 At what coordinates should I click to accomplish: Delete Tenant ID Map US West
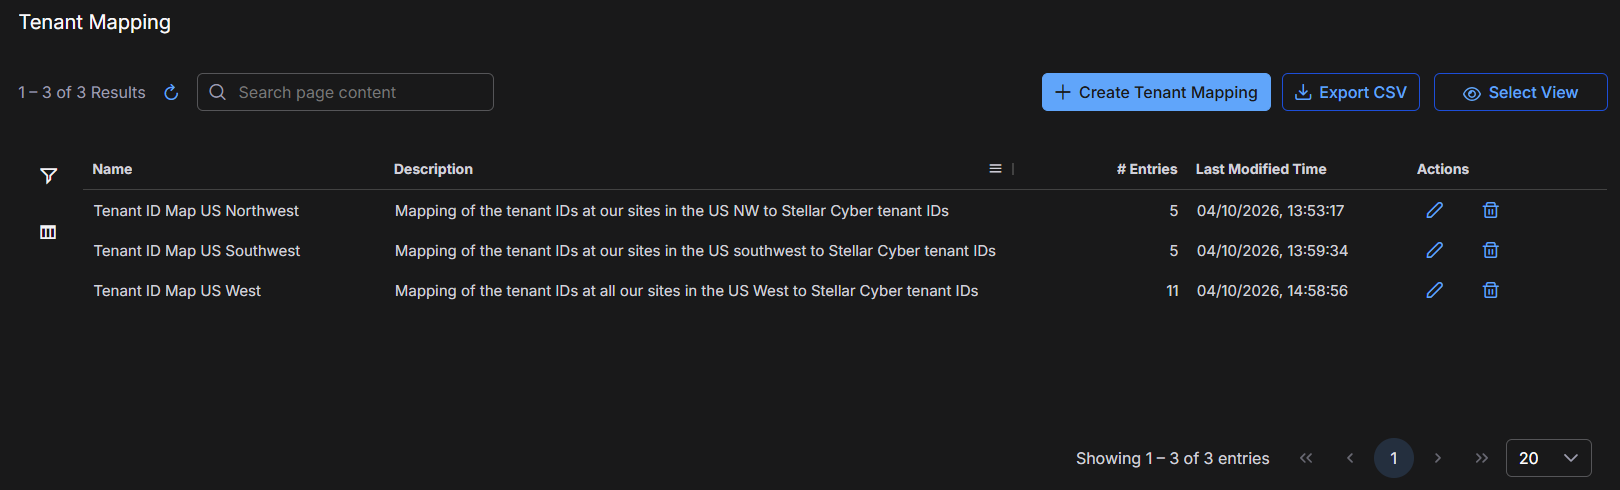click(x=1490, y=290)
